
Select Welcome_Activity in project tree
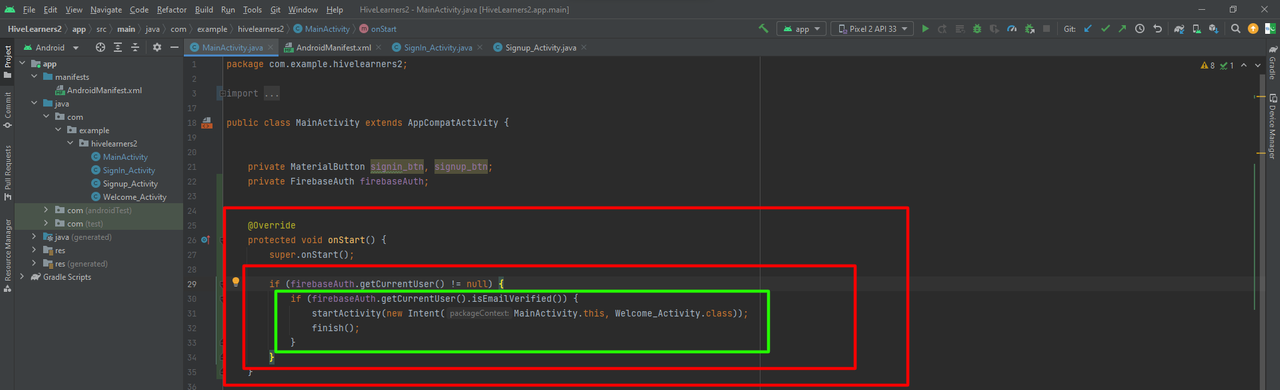click(x=135, y=197)
